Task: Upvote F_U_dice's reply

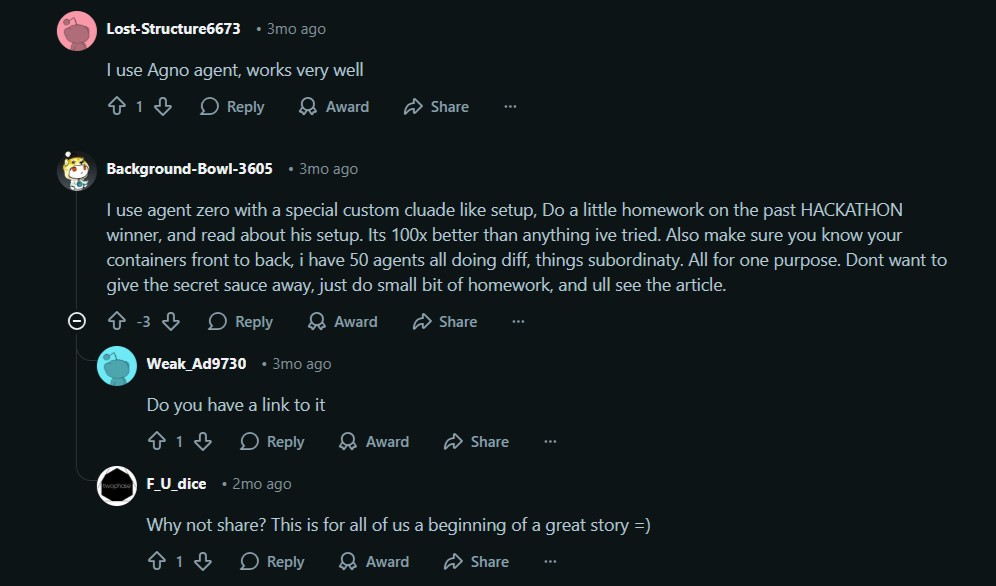Action: click(x=156, y=562)
